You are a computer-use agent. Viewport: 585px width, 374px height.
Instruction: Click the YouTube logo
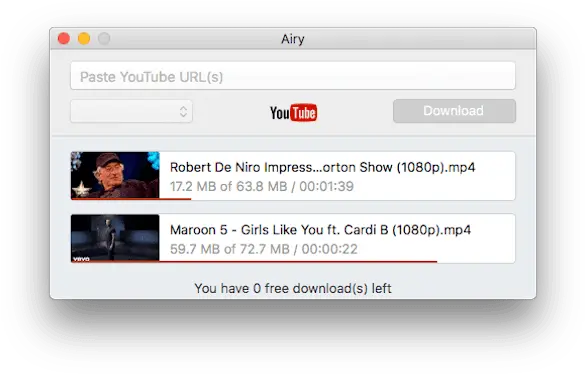pos(294,112)
